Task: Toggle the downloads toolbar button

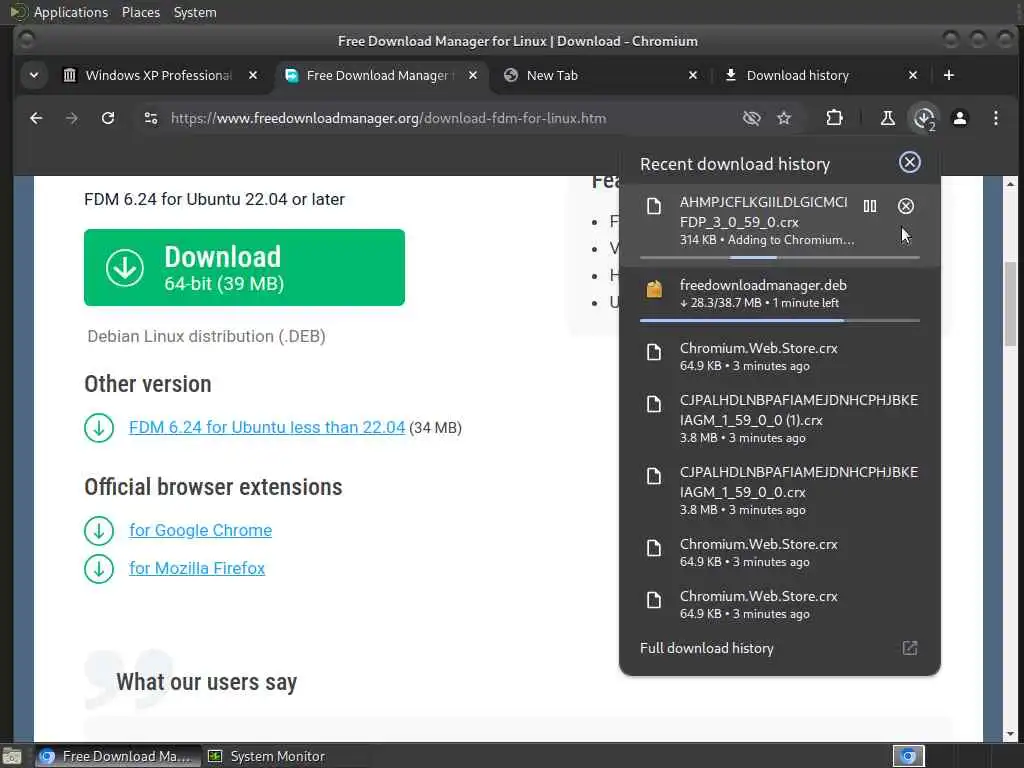Action: pos(923,118)
